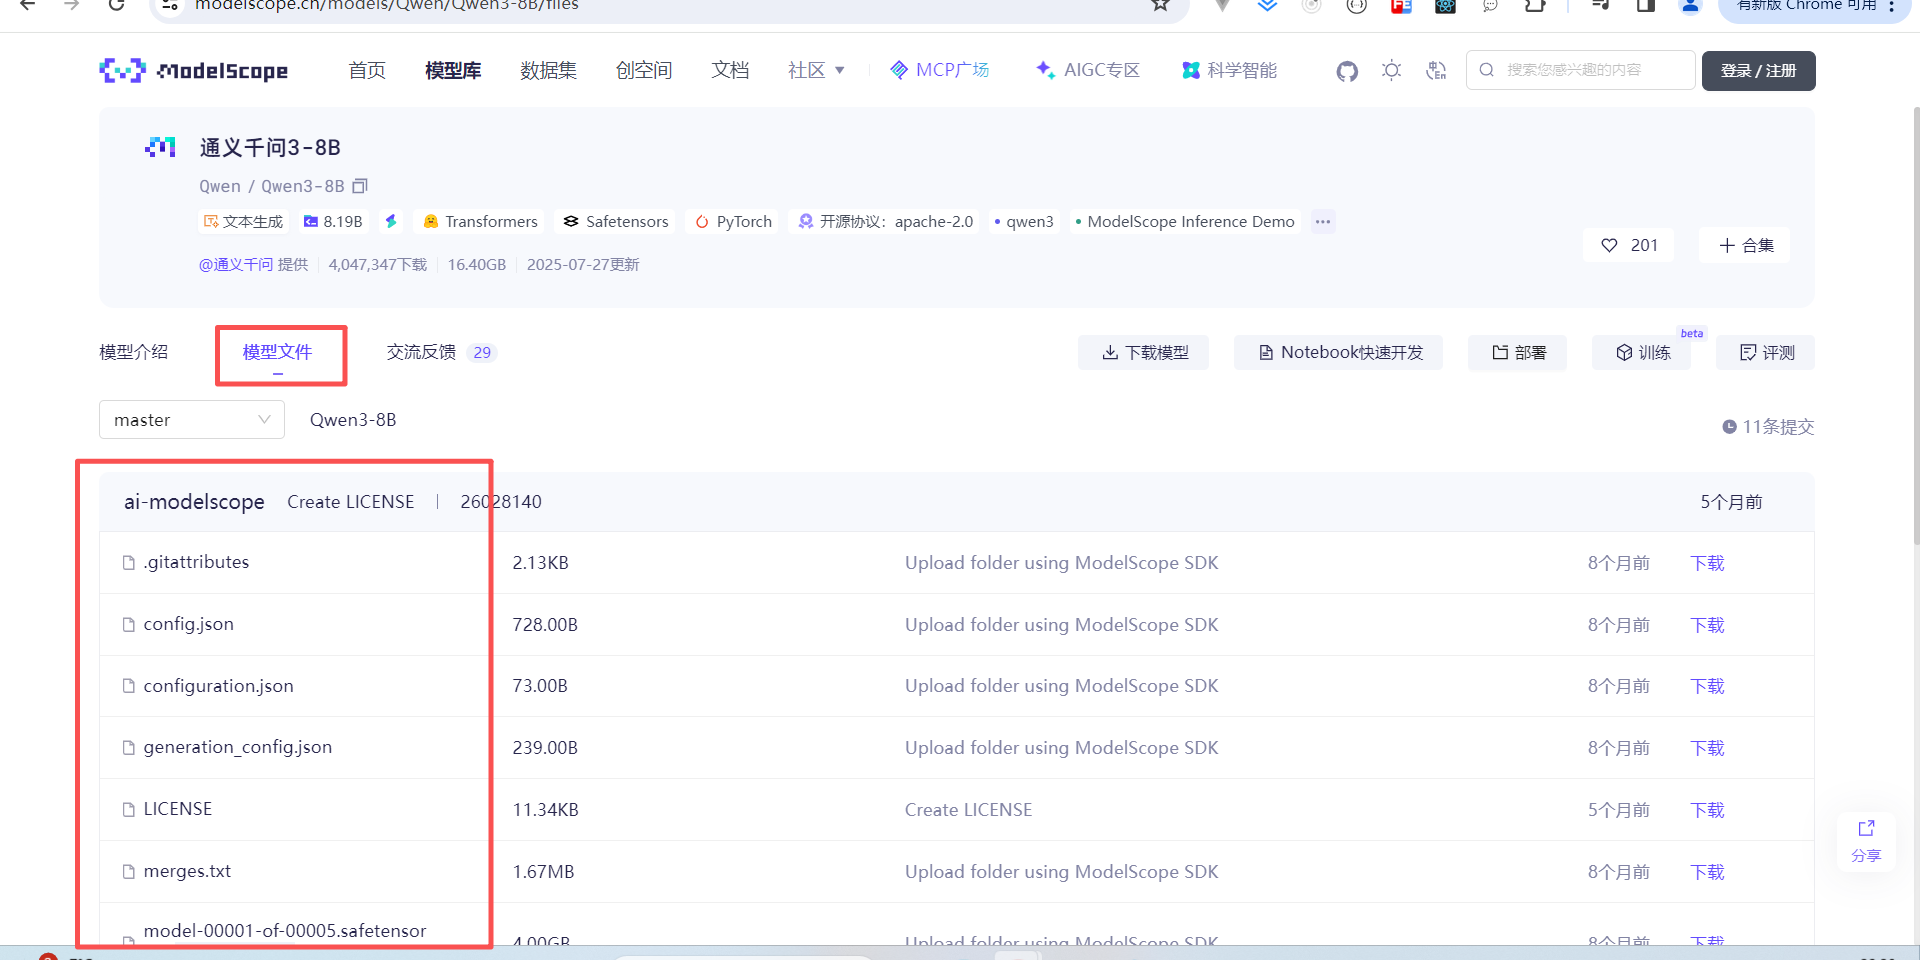Viewport: 1920px width, 960px height.
Task: Download .gitattributes via 下载 link
Action: coord(1707,563)
